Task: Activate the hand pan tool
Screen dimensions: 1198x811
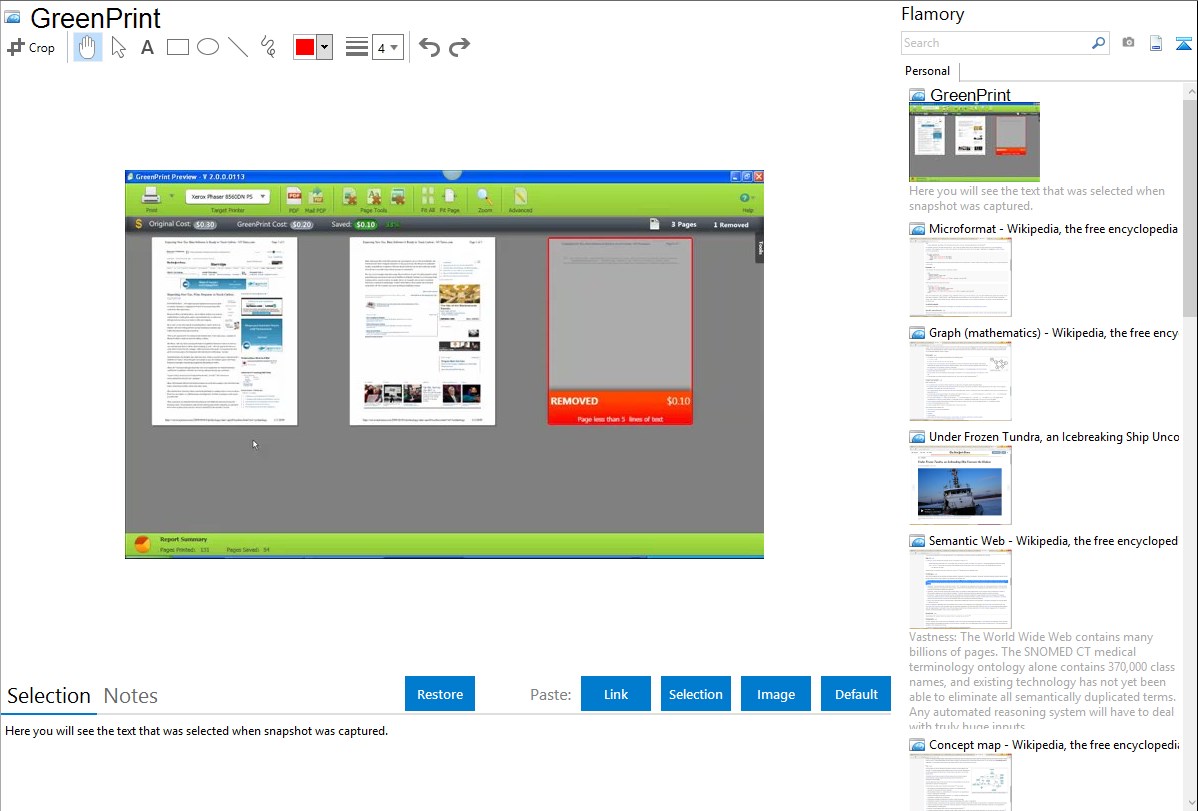Action: coord(88,47)
